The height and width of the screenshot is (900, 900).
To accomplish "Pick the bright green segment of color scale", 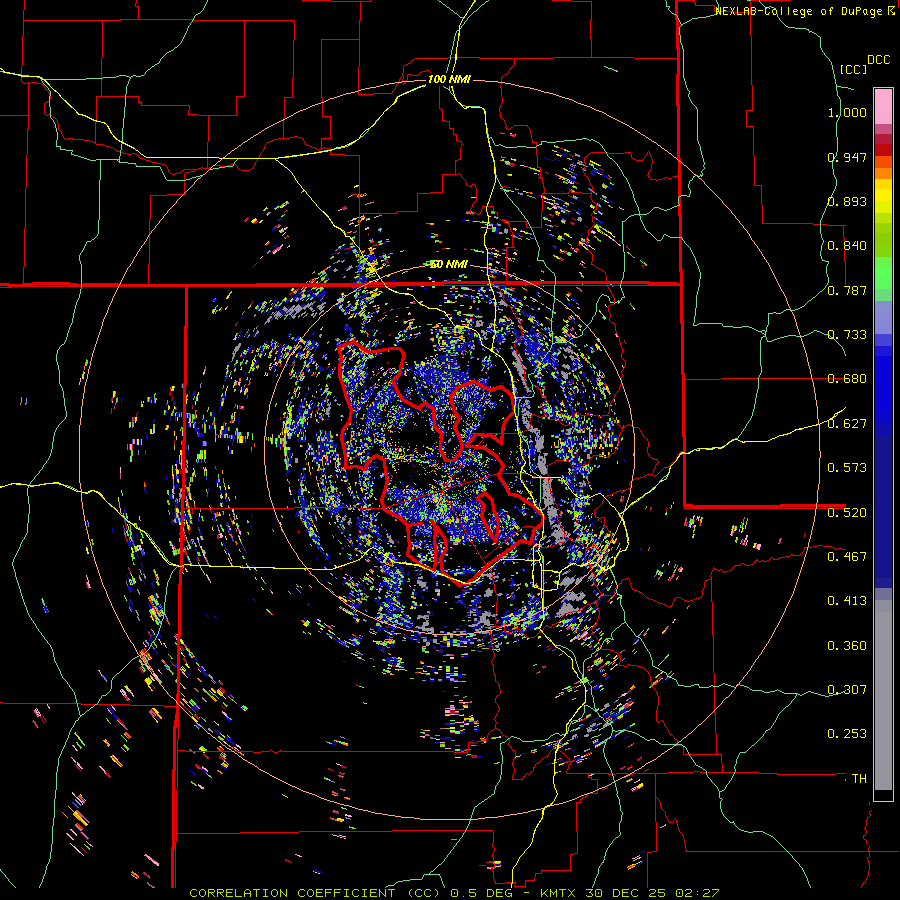I will point(883,273).
